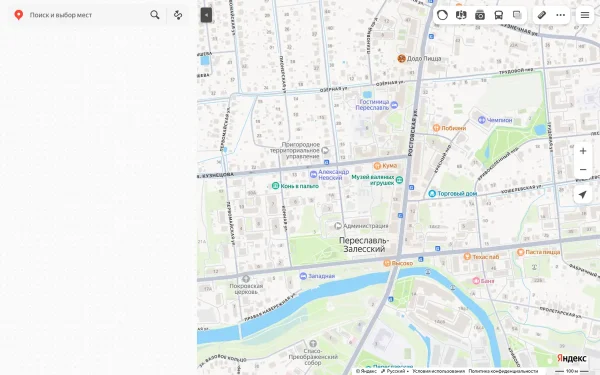Image resolution: width=600 pixels, height=375 pixels.
Task: Click the search magnifier icon
Action: click(155, 15)
